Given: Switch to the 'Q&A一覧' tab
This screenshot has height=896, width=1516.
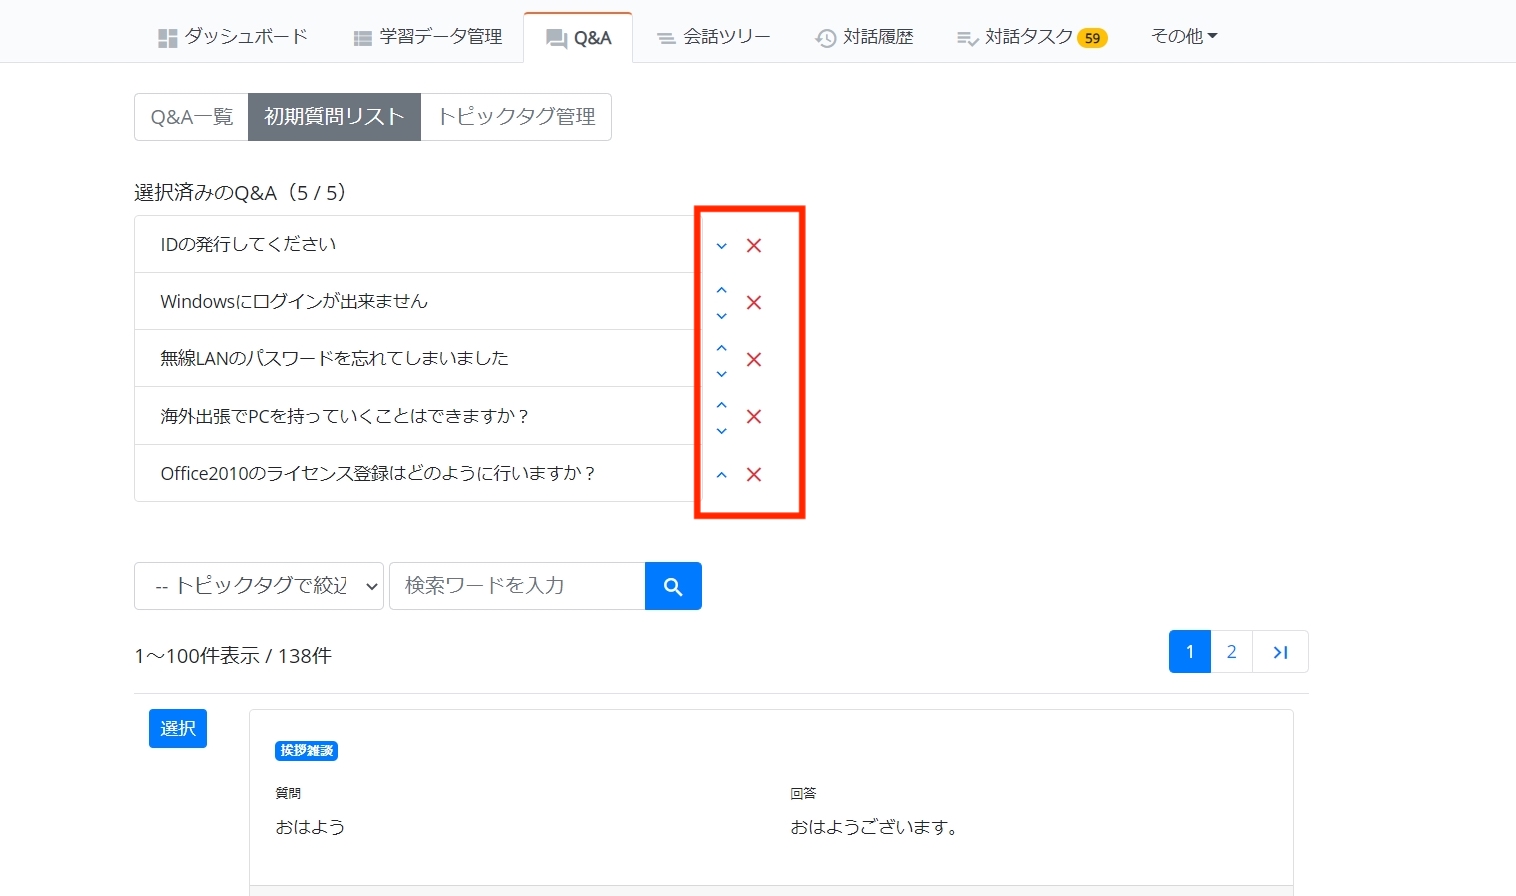Looking at the screenshot, I should [191, 117].
